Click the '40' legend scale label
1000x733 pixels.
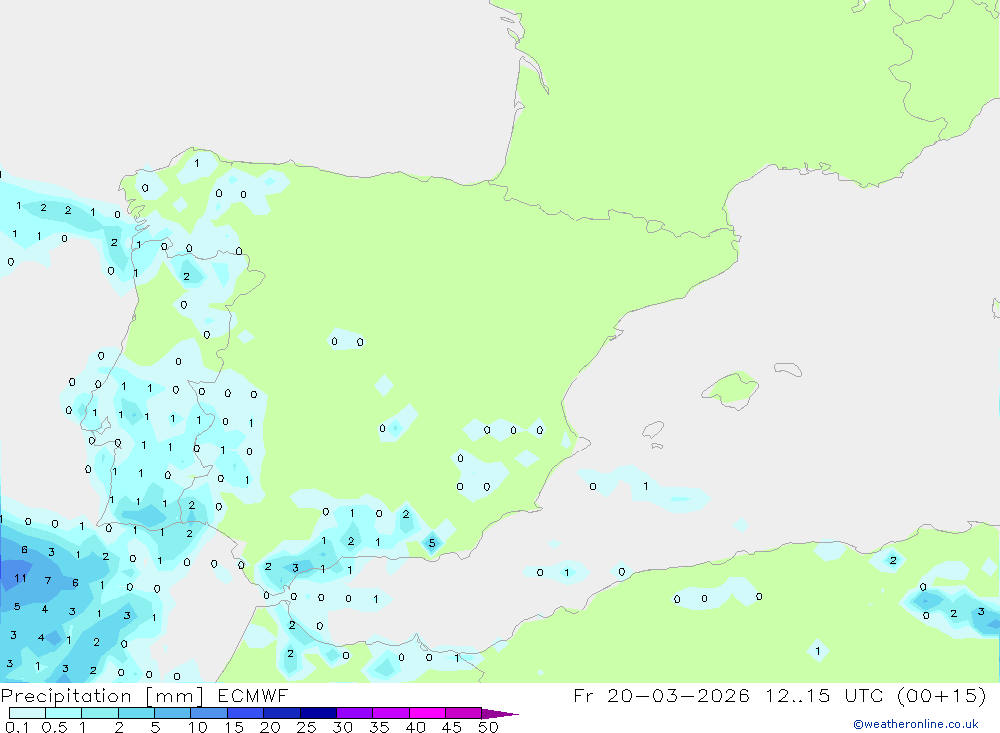pos(415,727)
